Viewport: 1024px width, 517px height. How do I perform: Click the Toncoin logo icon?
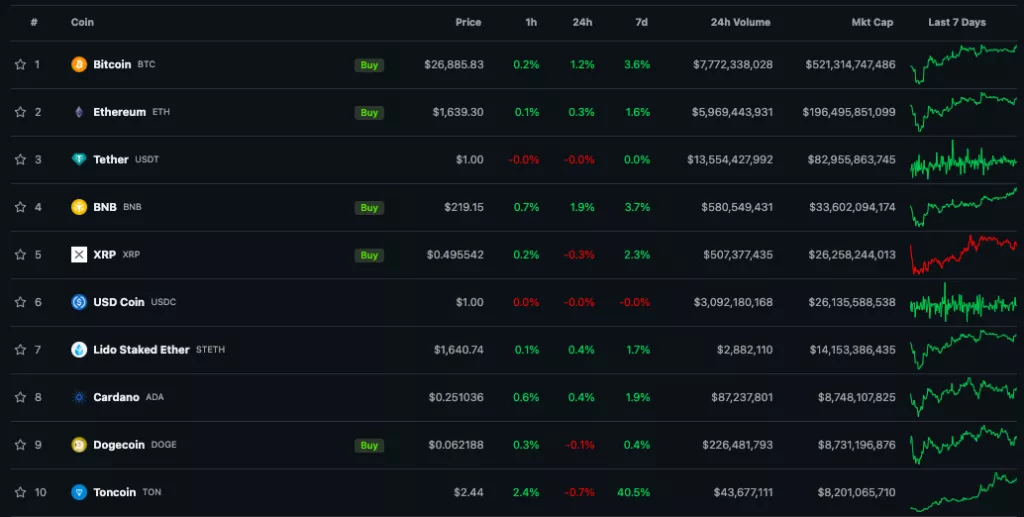79,492
